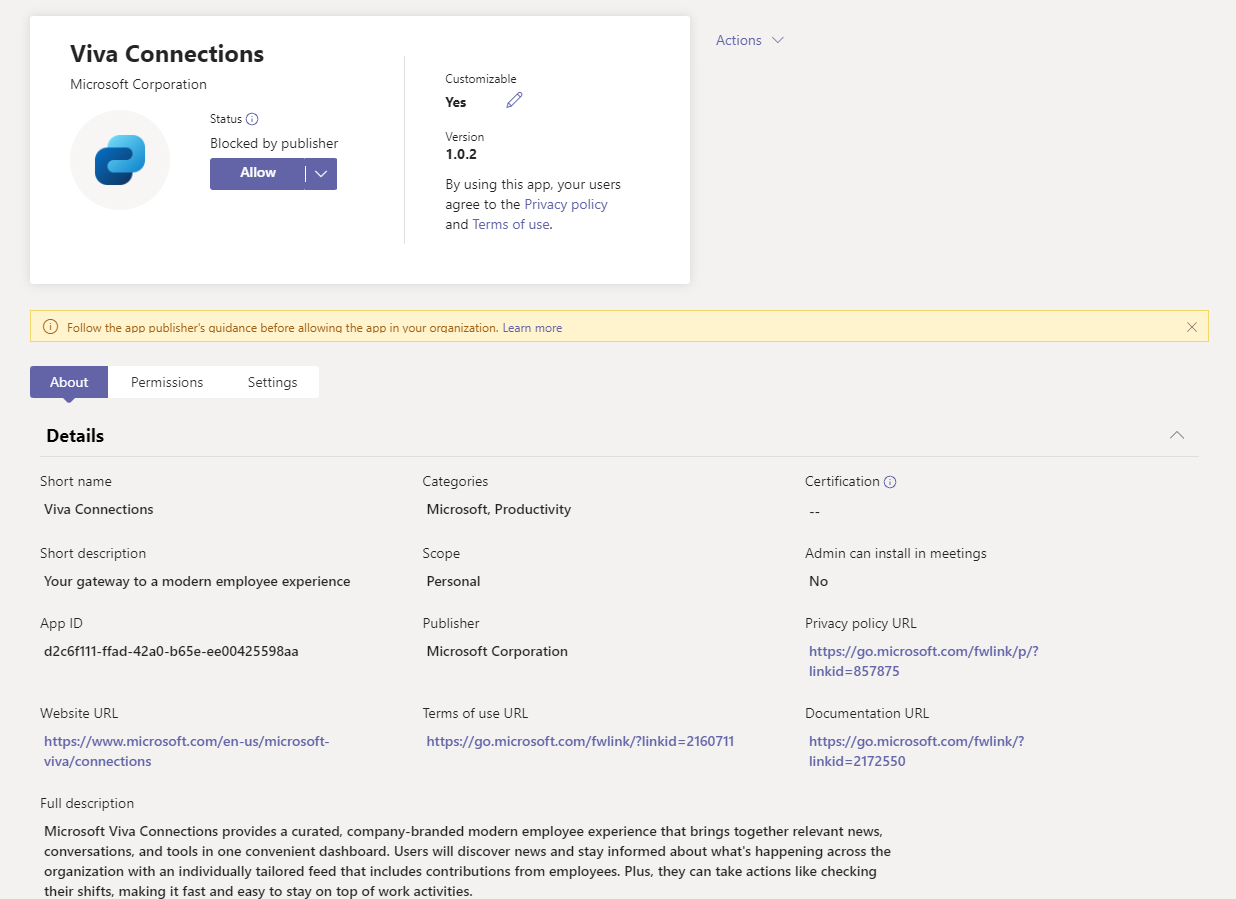Dismiss the publisher guidance warning banner
Screen dimensions: 1236x899
pos(1191,326)
